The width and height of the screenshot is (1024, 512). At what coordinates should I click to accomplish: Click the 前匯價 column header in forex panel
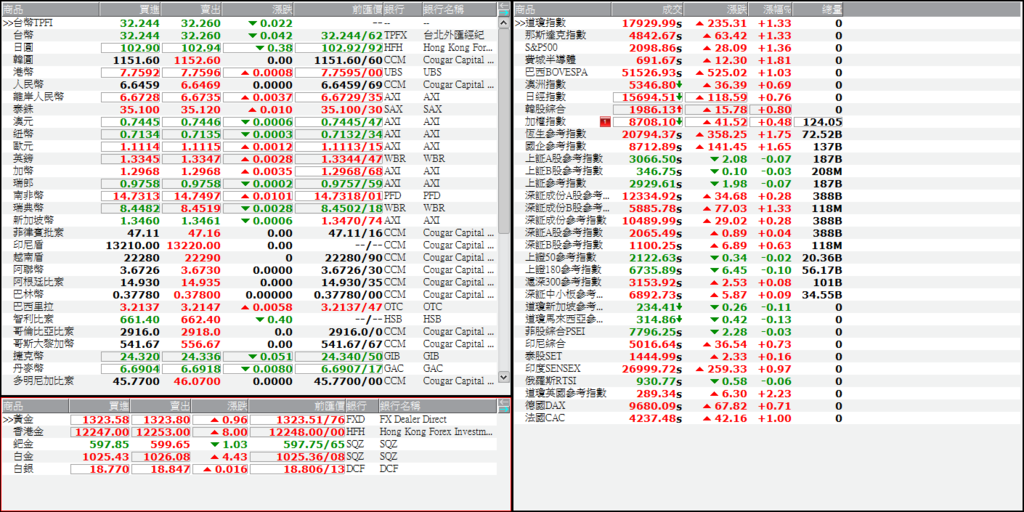(338, 10)
